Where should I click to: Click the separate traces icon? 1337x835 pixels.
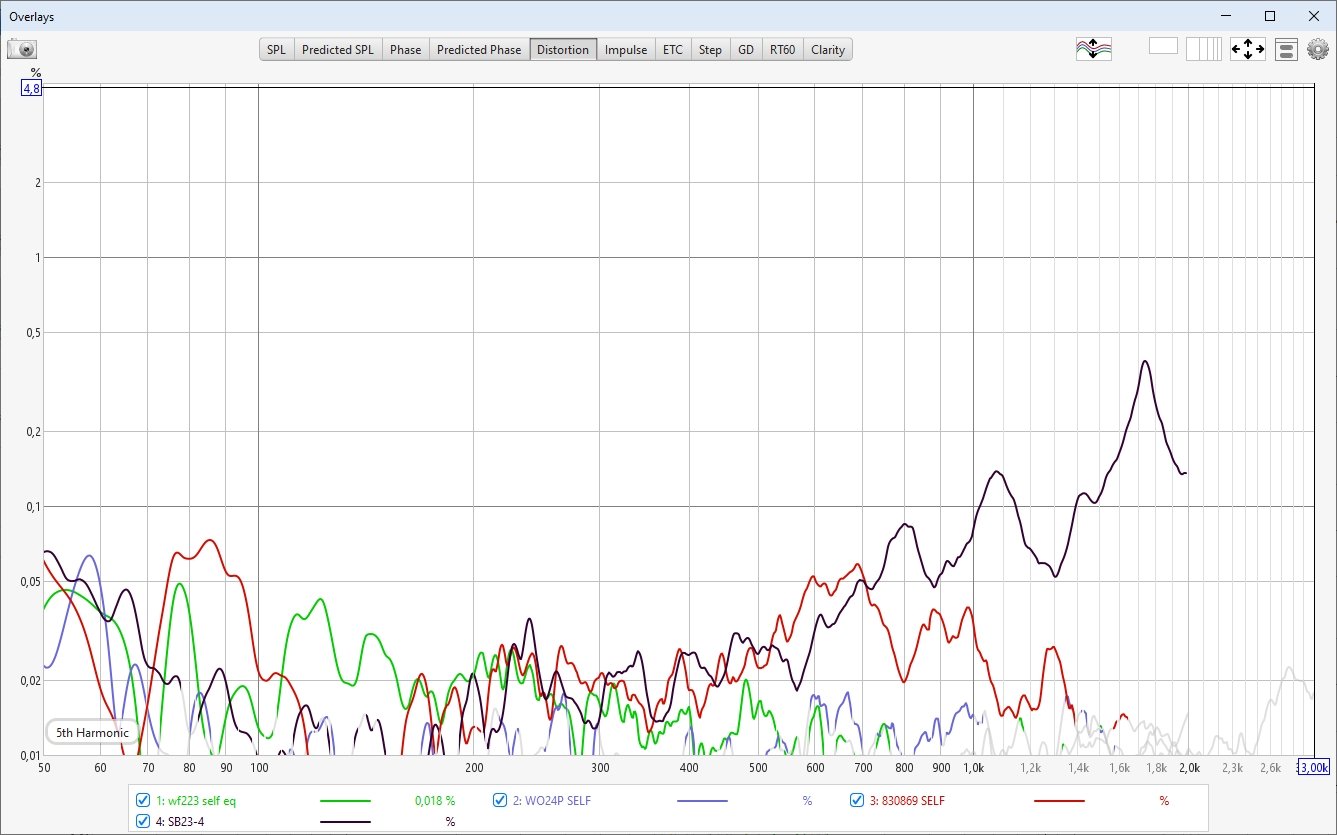(x=1093, y=49)
